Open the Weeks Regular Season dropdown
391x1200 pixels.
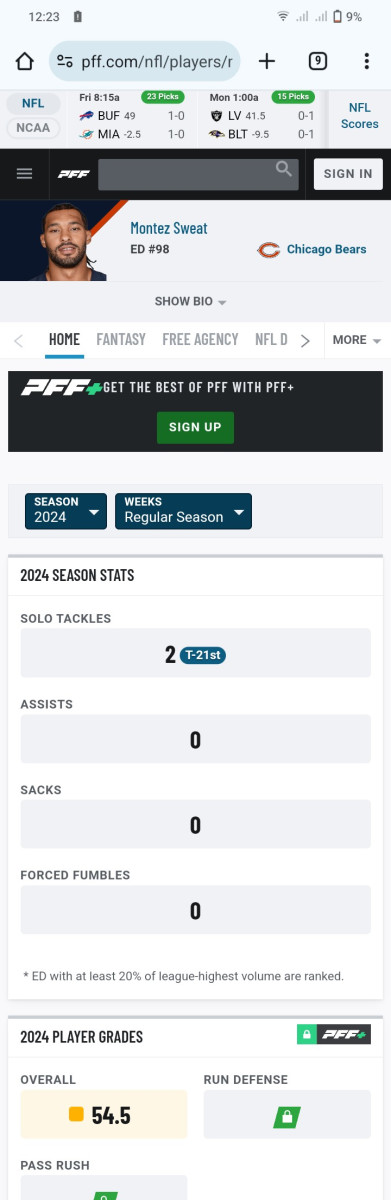coord(183,510)
